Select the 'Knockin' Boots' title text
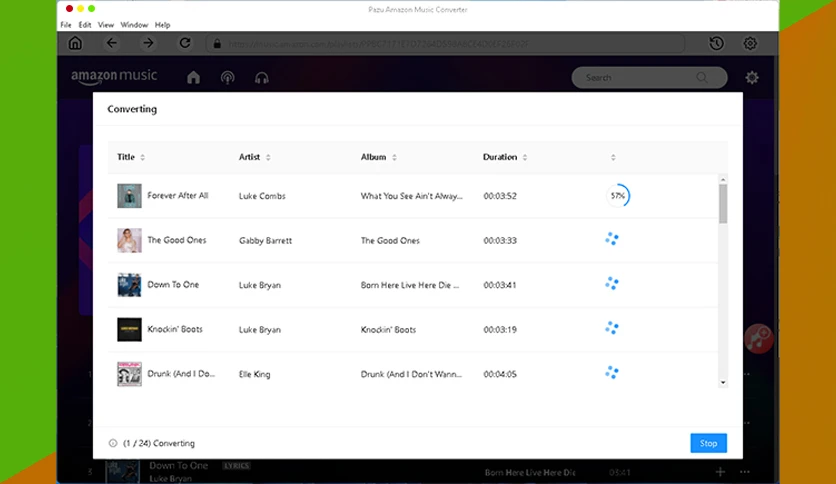The width and height of the screenshot is (836, 484). point(175,329)
